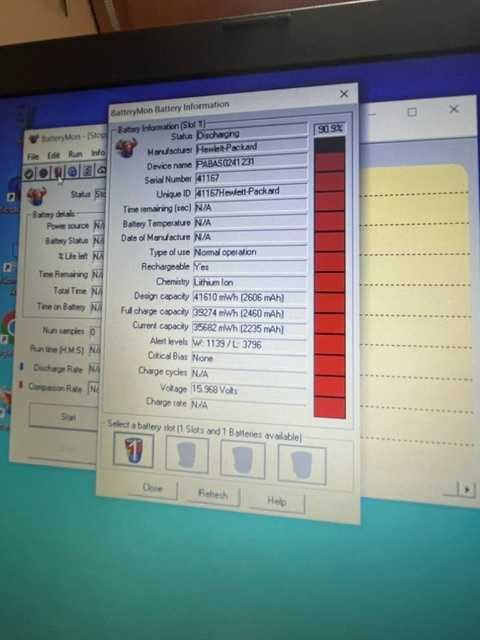
Task: Click the Close button in Battery Information
Action: click(x=153, y=488)
